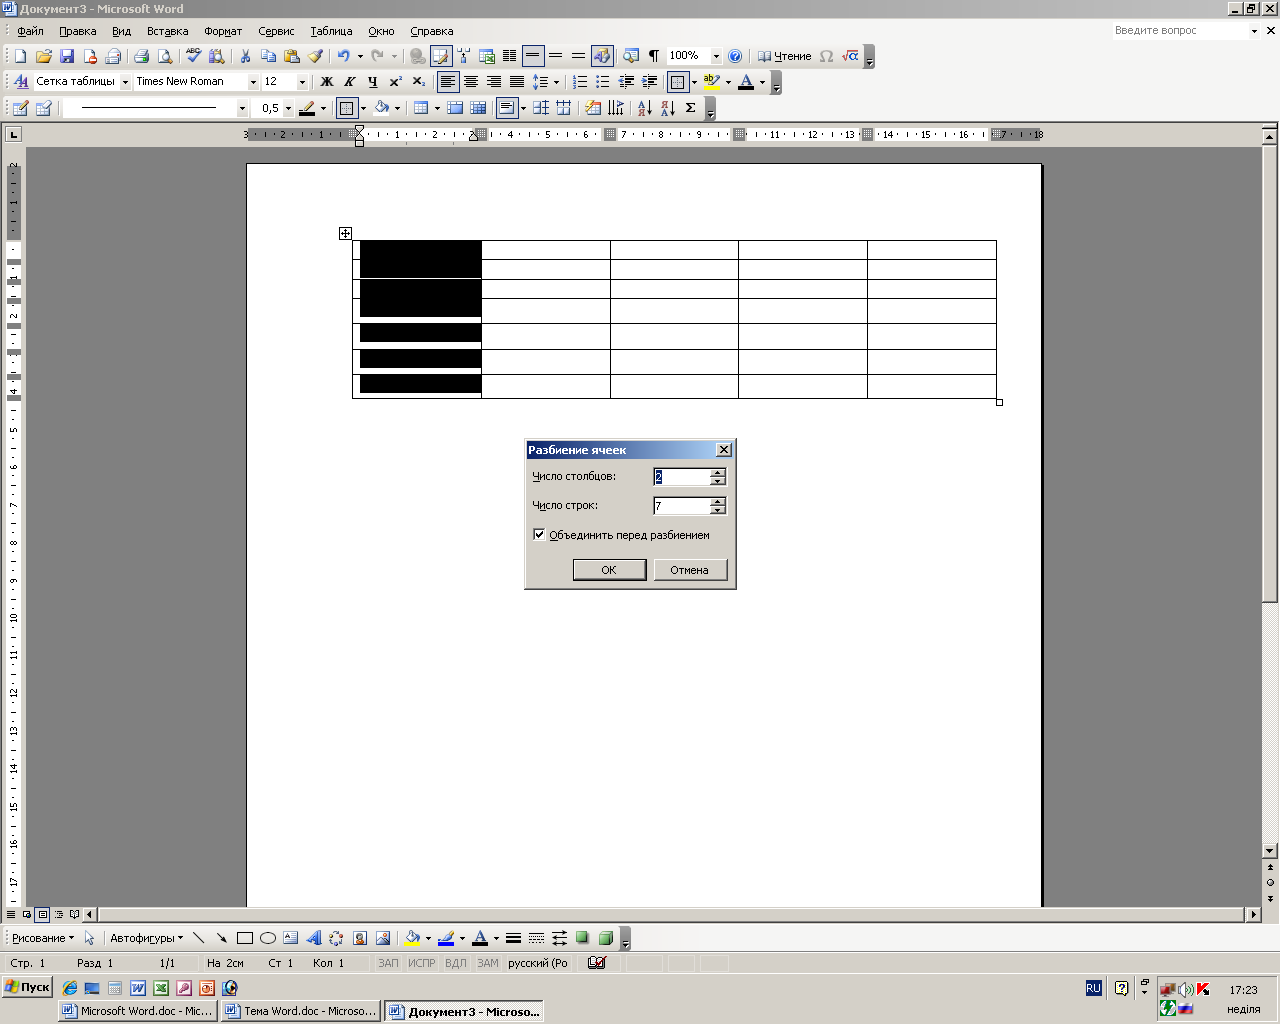Select the Oval drawing shape

point(267,938)
